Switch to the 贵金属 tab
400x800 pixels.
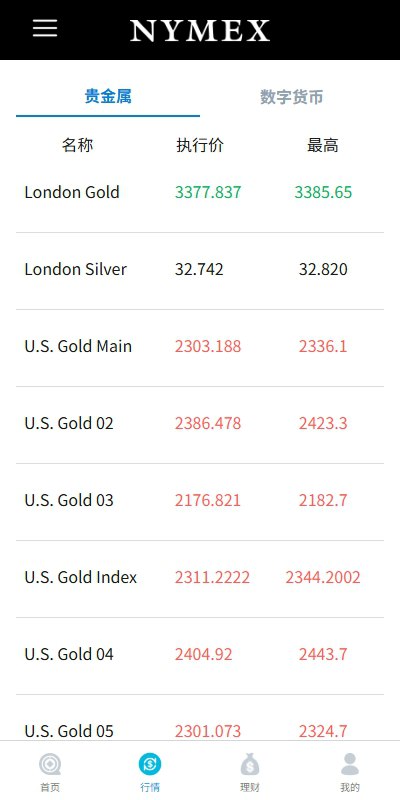click(108, 96)
